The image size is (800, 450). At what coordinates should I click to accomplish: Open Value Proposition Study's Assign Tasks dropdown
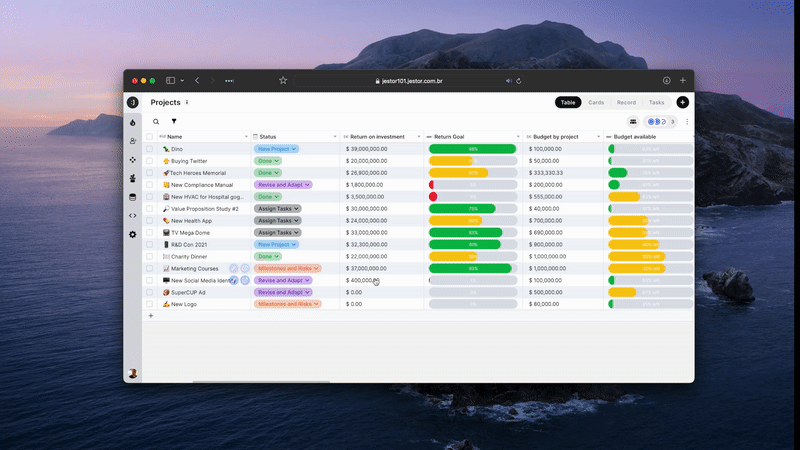(278, 209)
